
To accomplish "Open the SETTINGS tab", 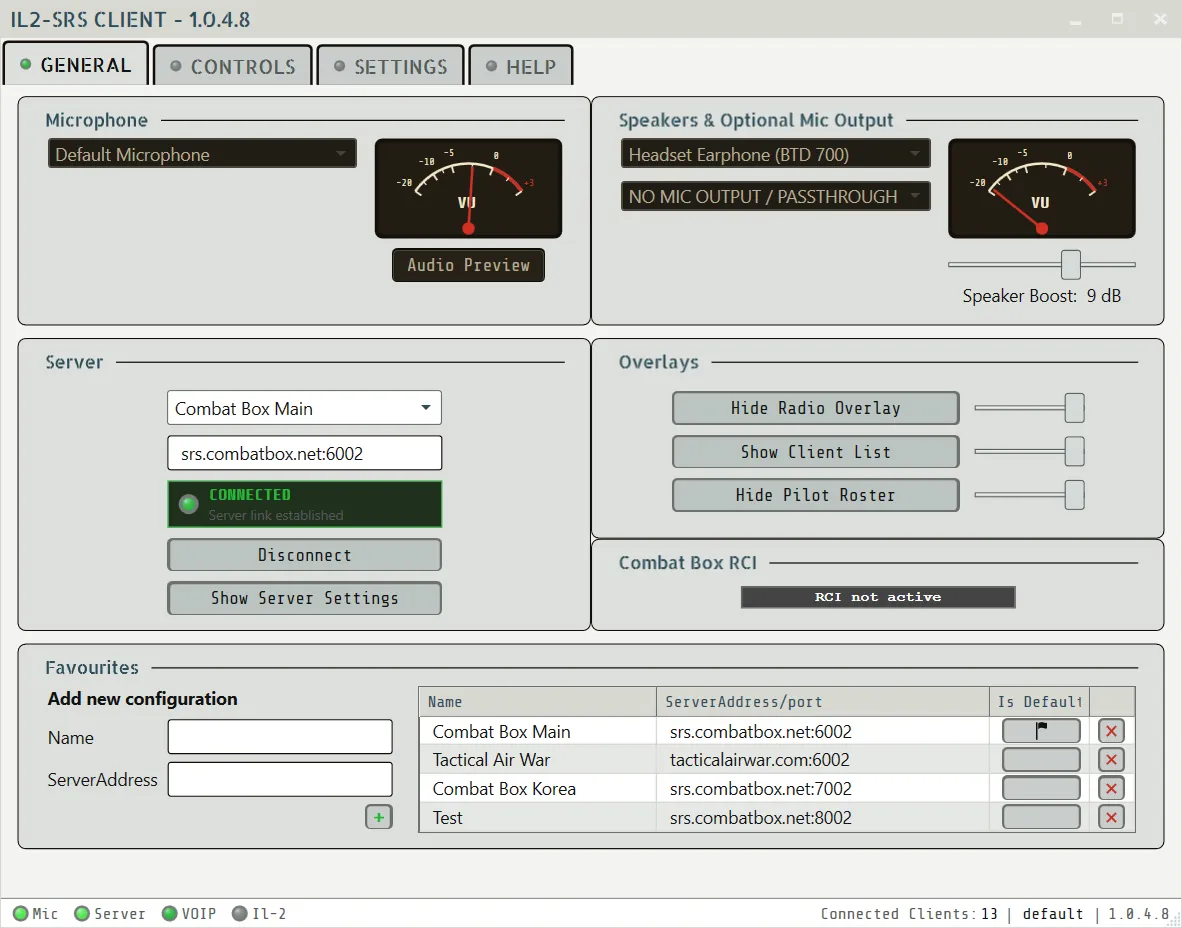I will click(x=390, y=66).
